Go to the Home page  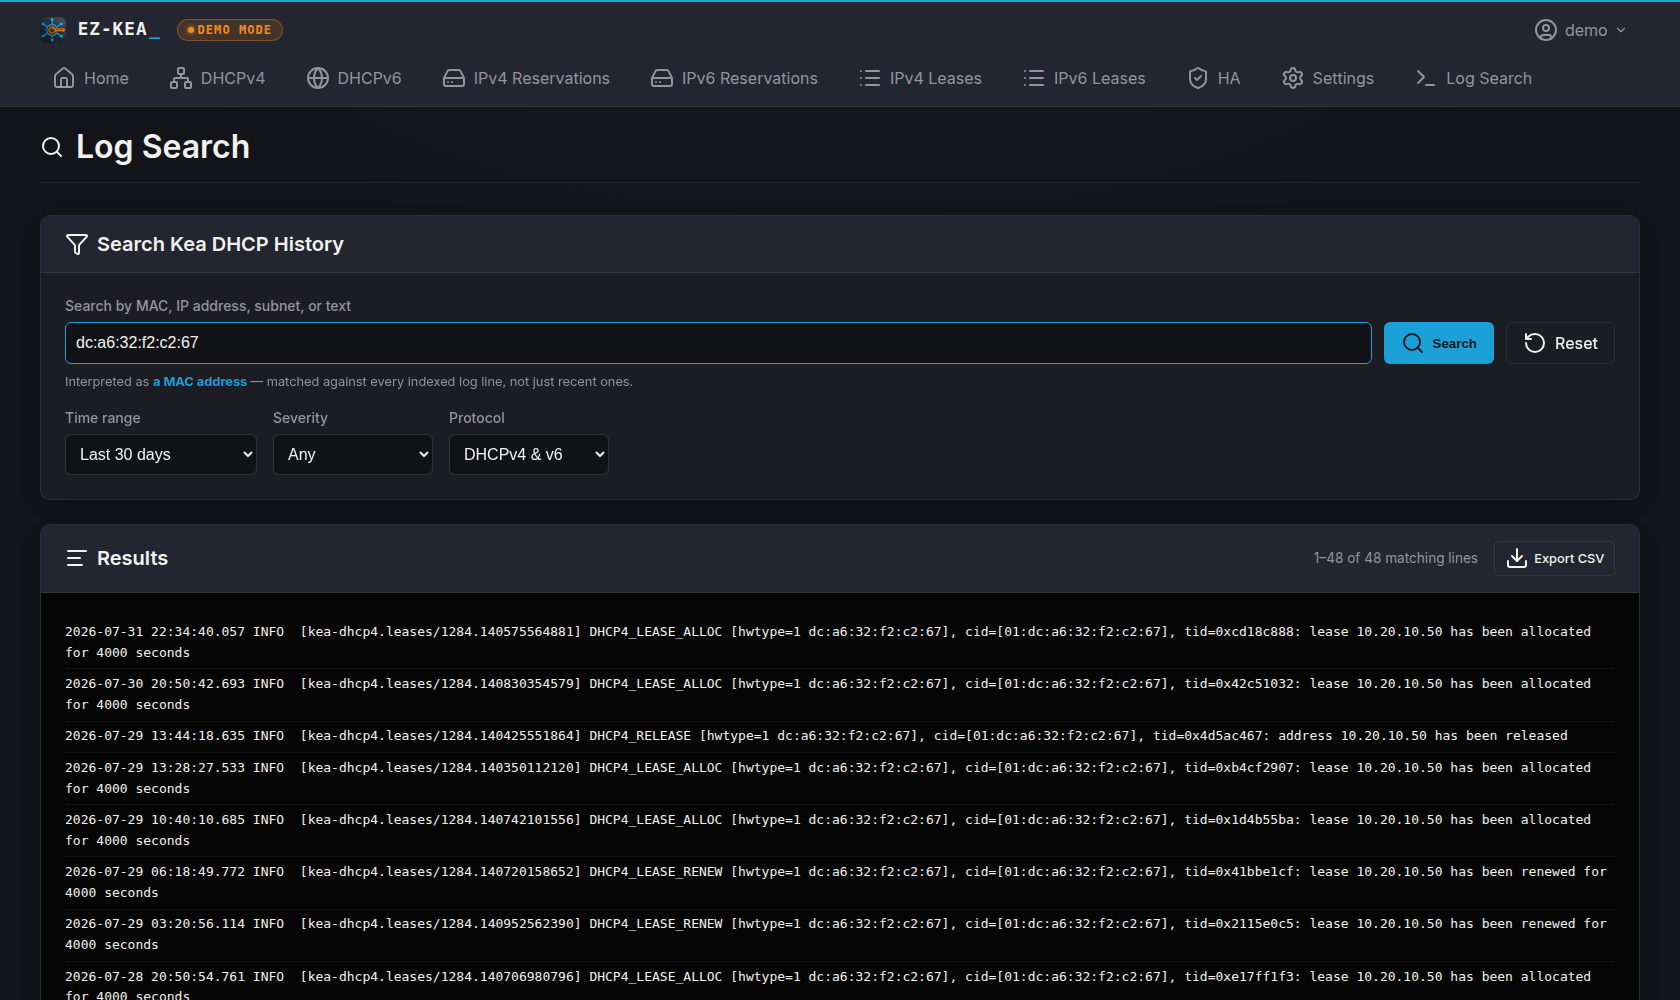click(x=91, y=78)
